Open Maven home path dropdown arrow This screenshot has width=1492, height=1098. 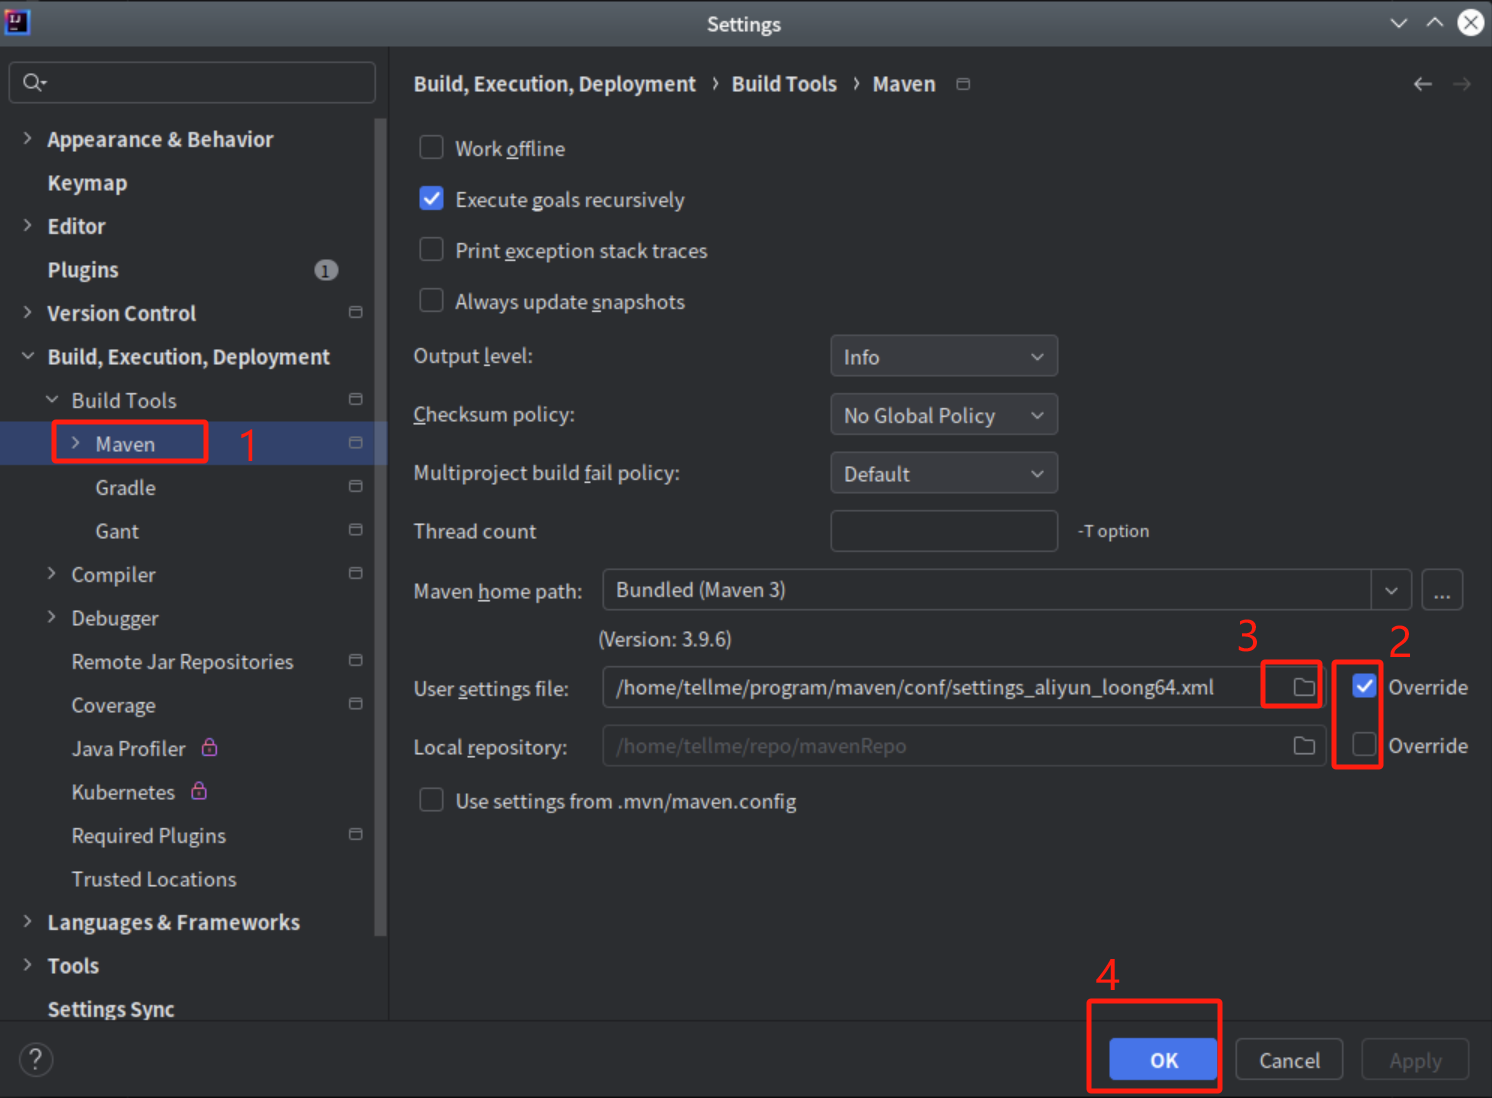click(x=1391, y=590)
